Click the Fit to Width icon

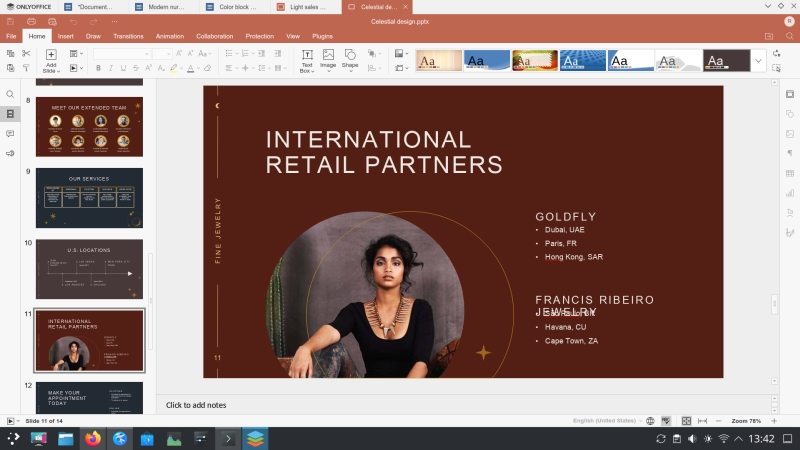[x=702, y=421]
